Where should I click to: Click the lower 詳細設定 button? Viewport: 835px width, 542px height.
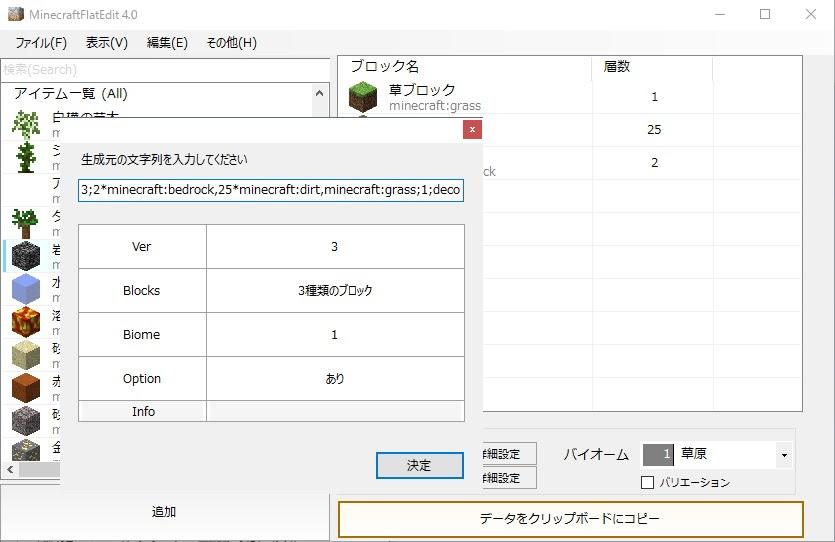tap(510, 478)
